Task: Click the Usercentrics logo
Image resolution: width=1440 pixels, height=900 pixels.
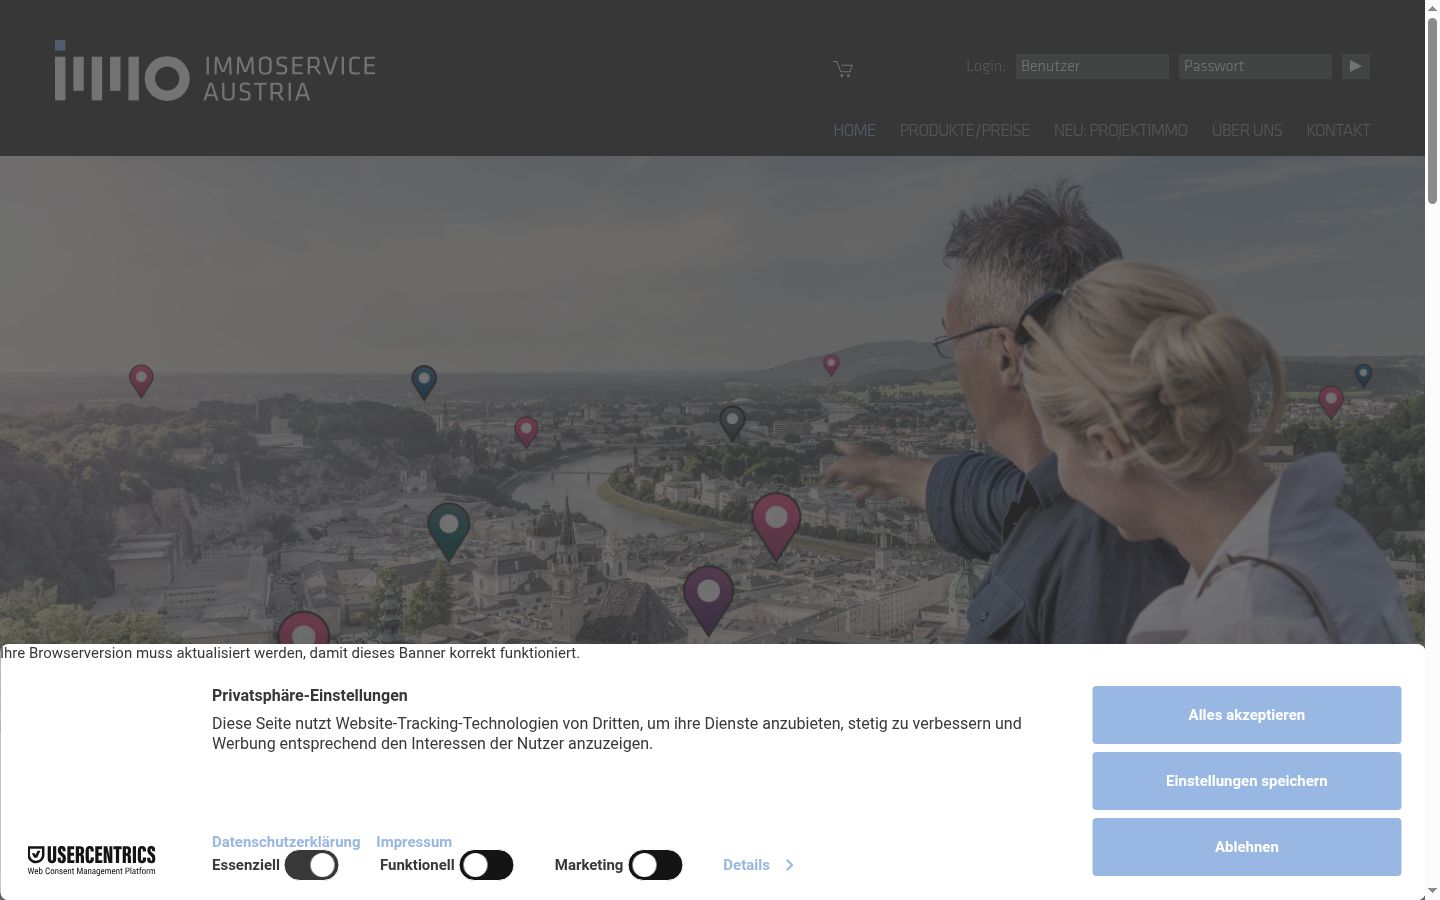Action: pyautogui.click(x=91, y=859)
